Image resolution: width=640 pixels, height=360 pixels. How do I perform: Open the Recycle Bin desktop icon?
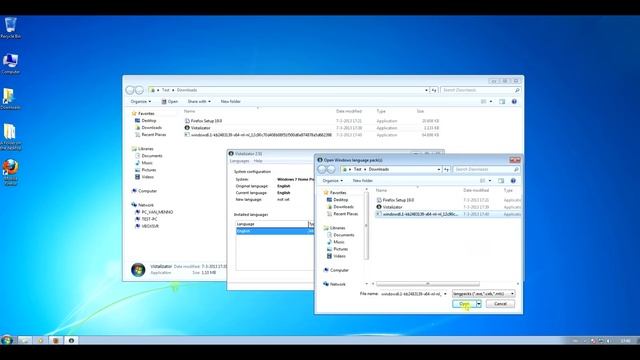[x=11, y=28]
